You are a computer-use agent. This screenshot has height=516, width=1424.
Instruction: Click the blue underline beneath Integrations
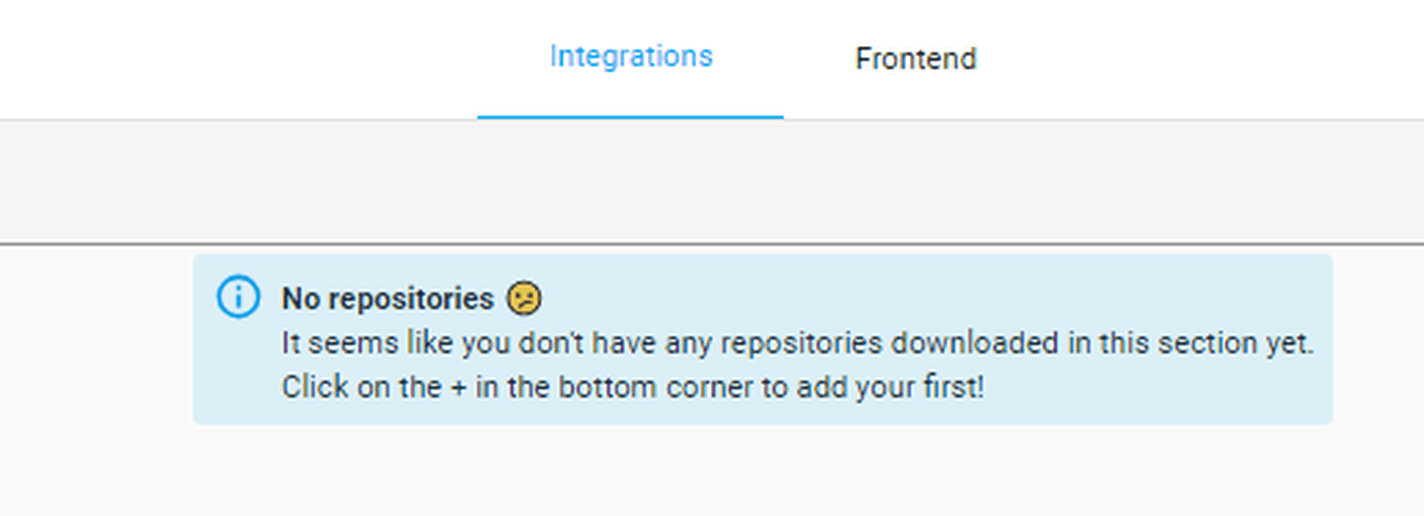631,117
